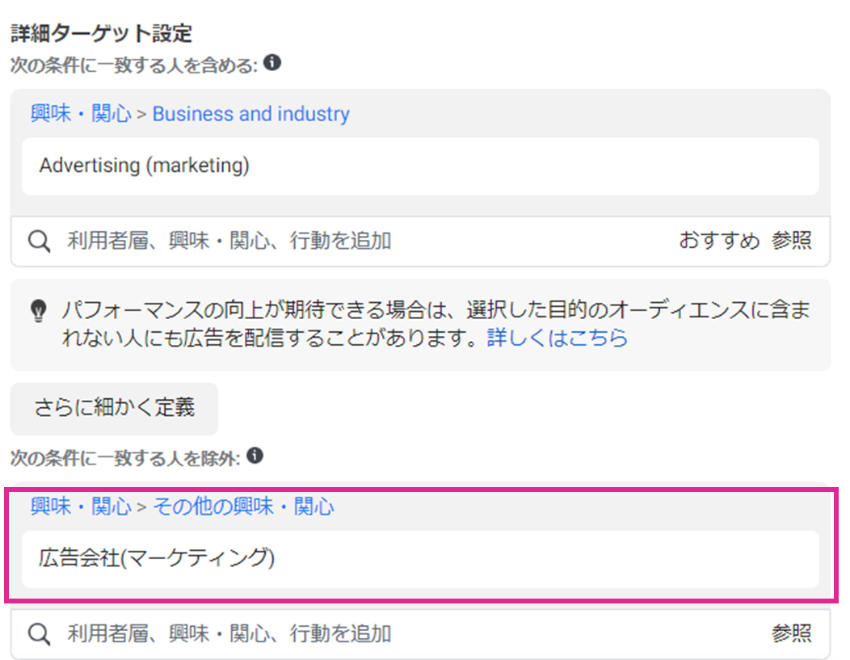Select the 広告会社(マーケティング) excluded interest
The width and height of the screenshot is (850, 660).
coord(420,559)
